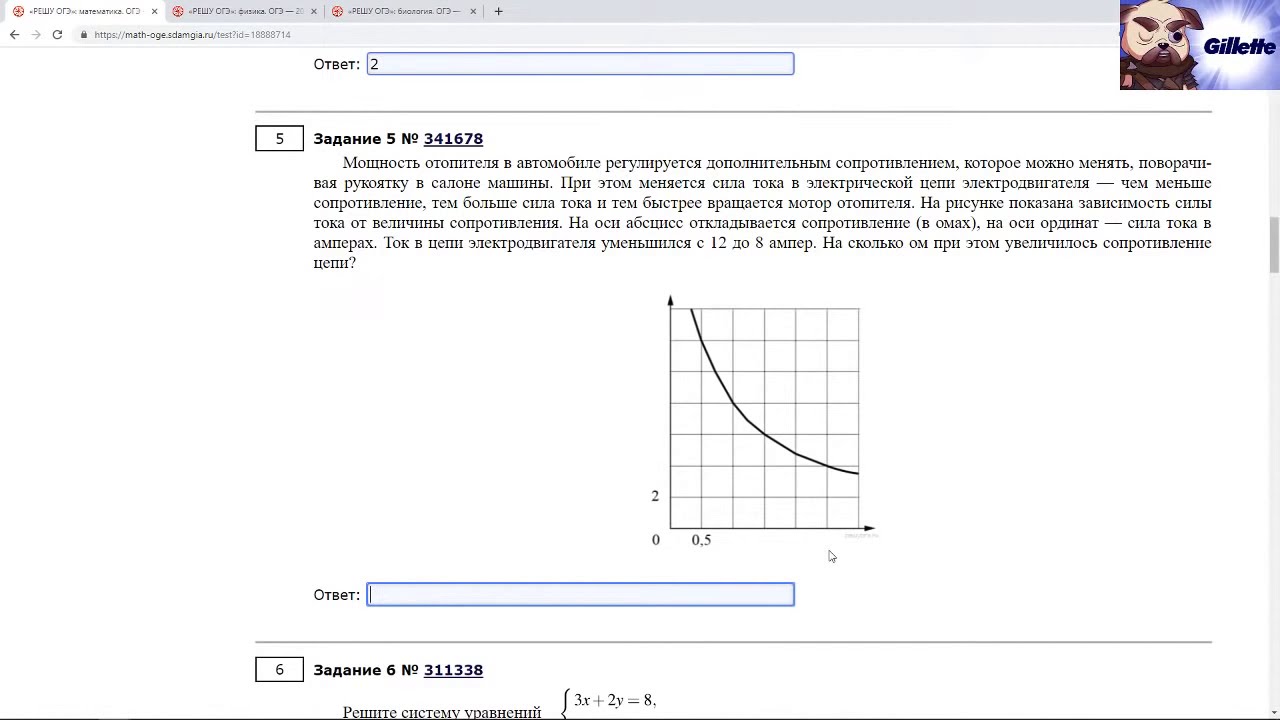Go back to previous page
The height and width of the screenshot is (720, 1280).
click(14, 34)
